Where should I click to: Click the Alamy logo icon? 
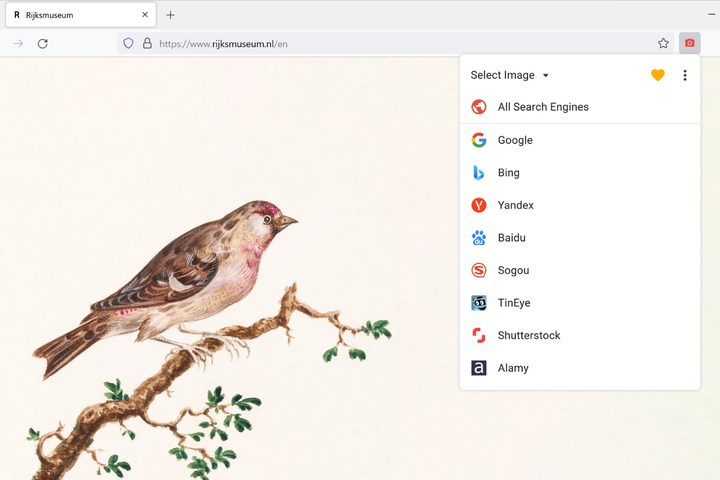pyautogui.click(x=478, y=368)
